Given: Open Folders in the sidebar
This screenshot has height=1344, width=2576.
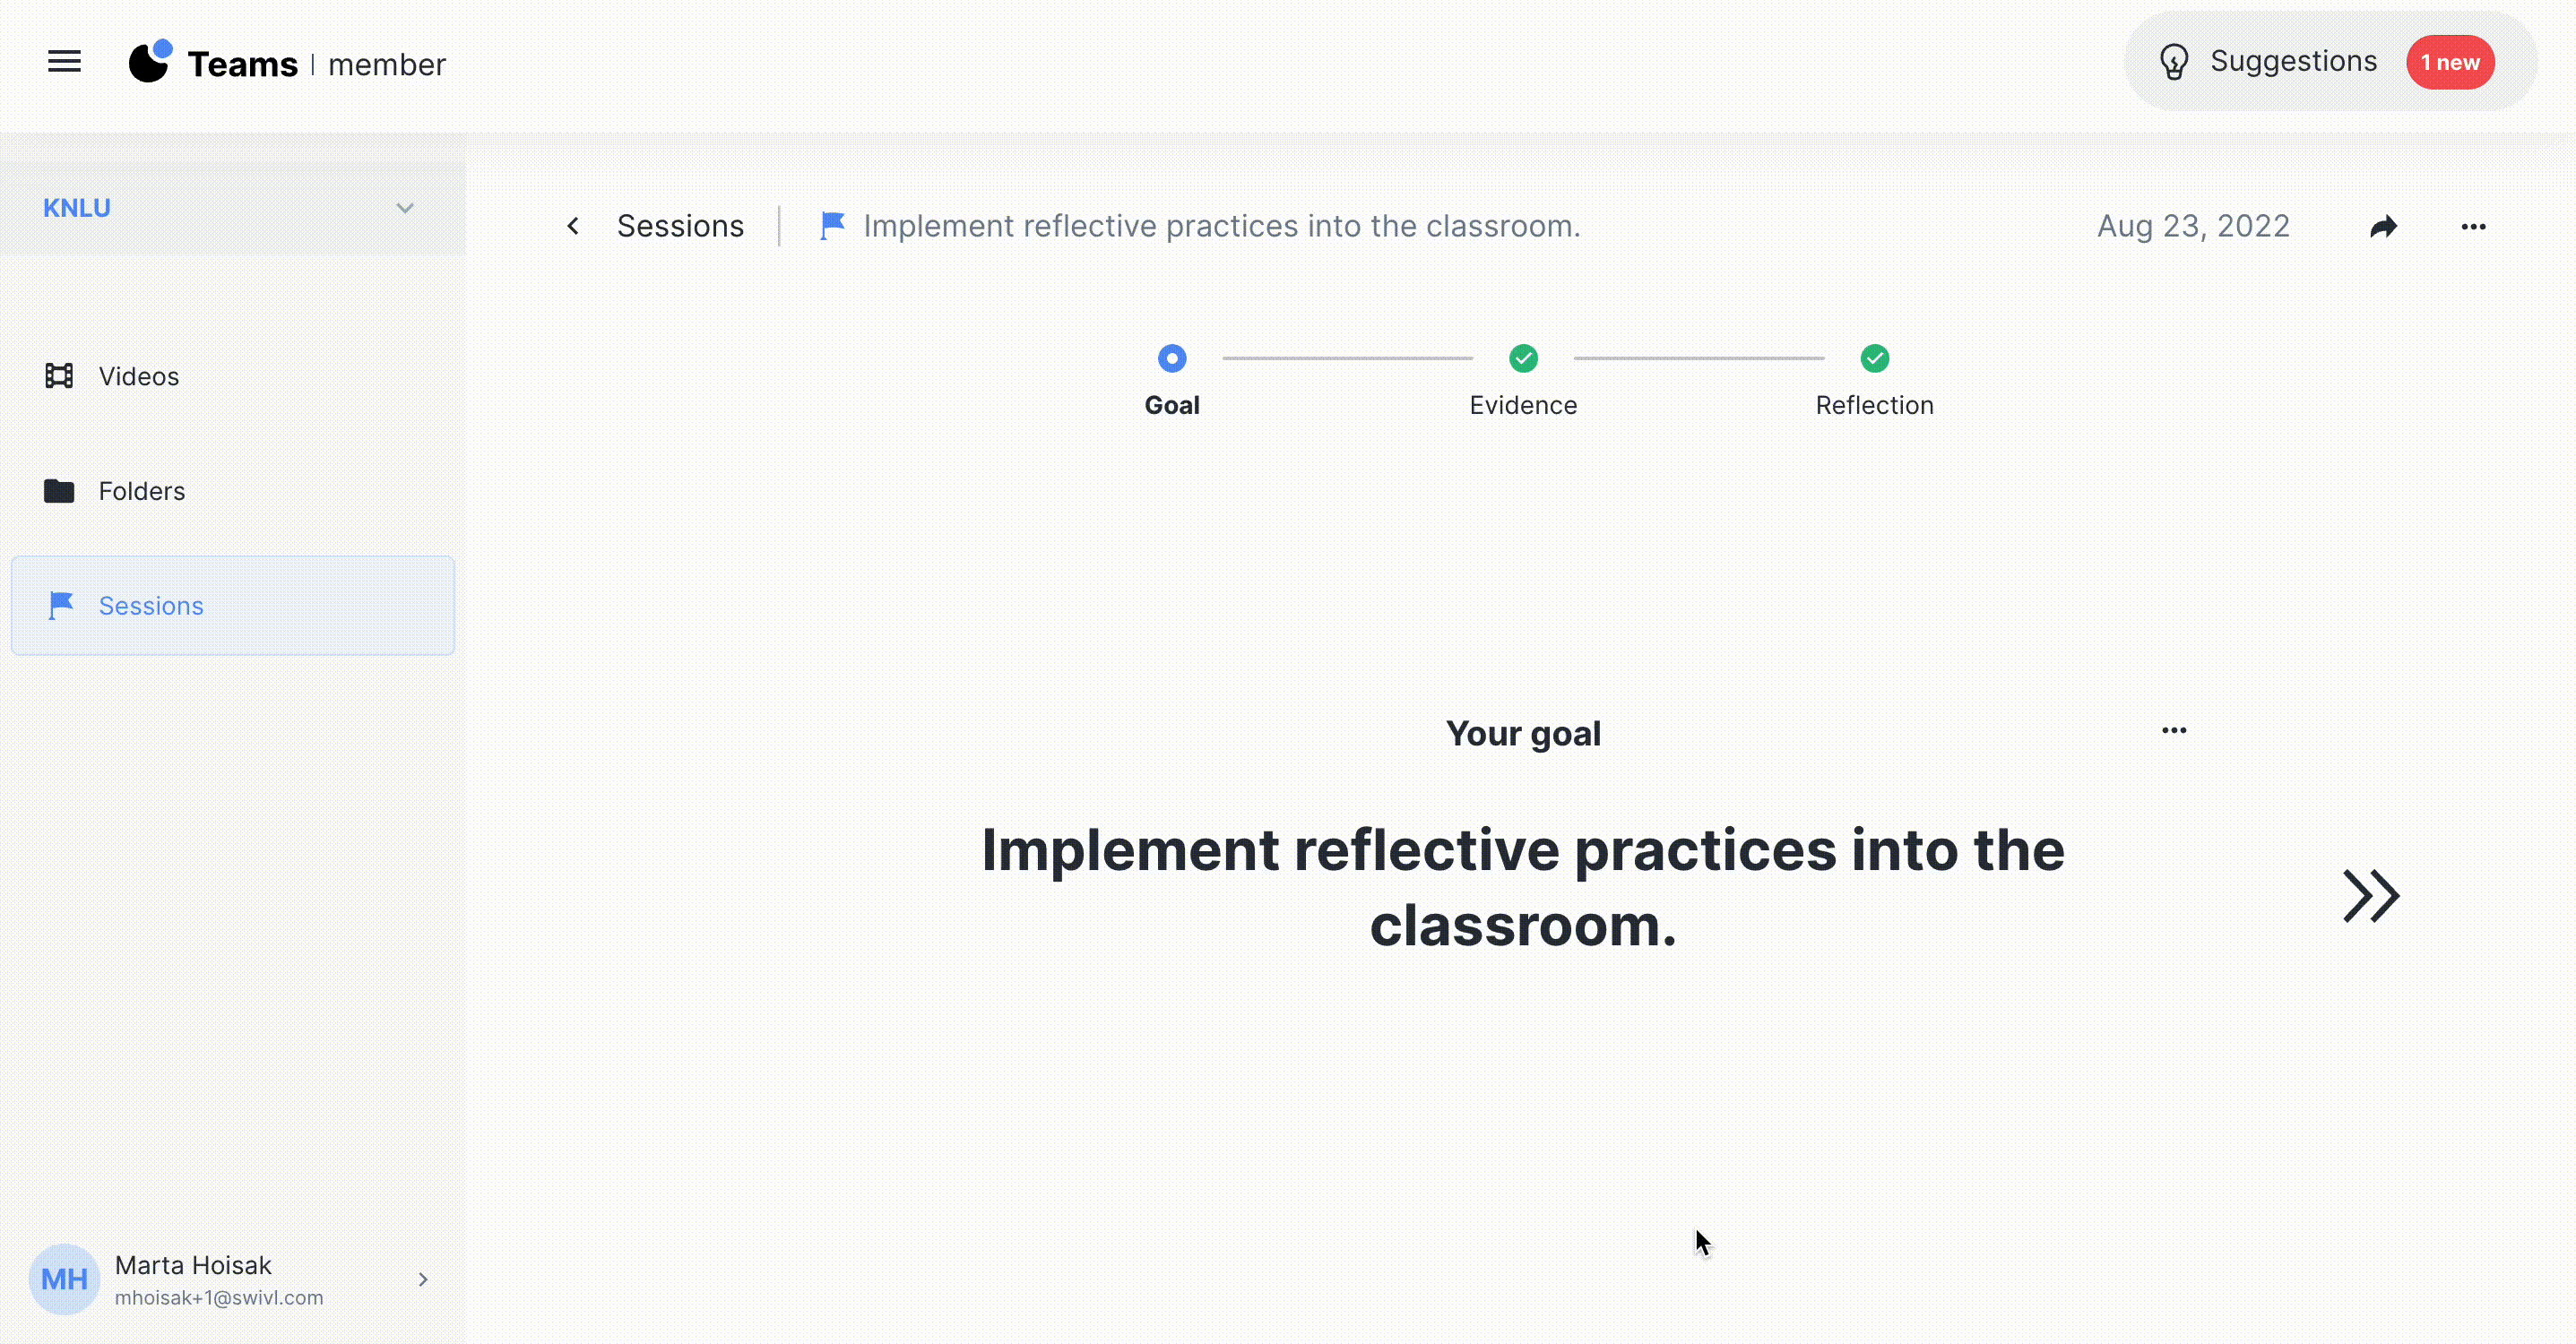Looking at the screenshot, I should tap(141, 491).
